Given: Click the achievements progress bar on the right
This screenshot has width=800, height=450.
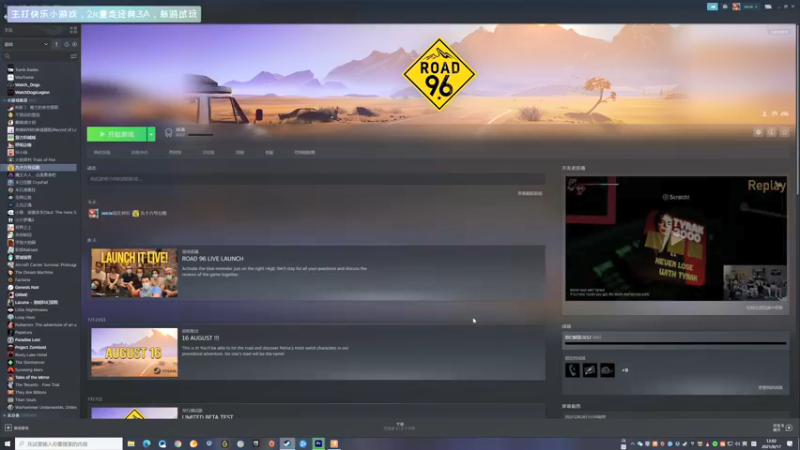Looking at the screenshot, I should pyautogui.click(x=676, y=343).
